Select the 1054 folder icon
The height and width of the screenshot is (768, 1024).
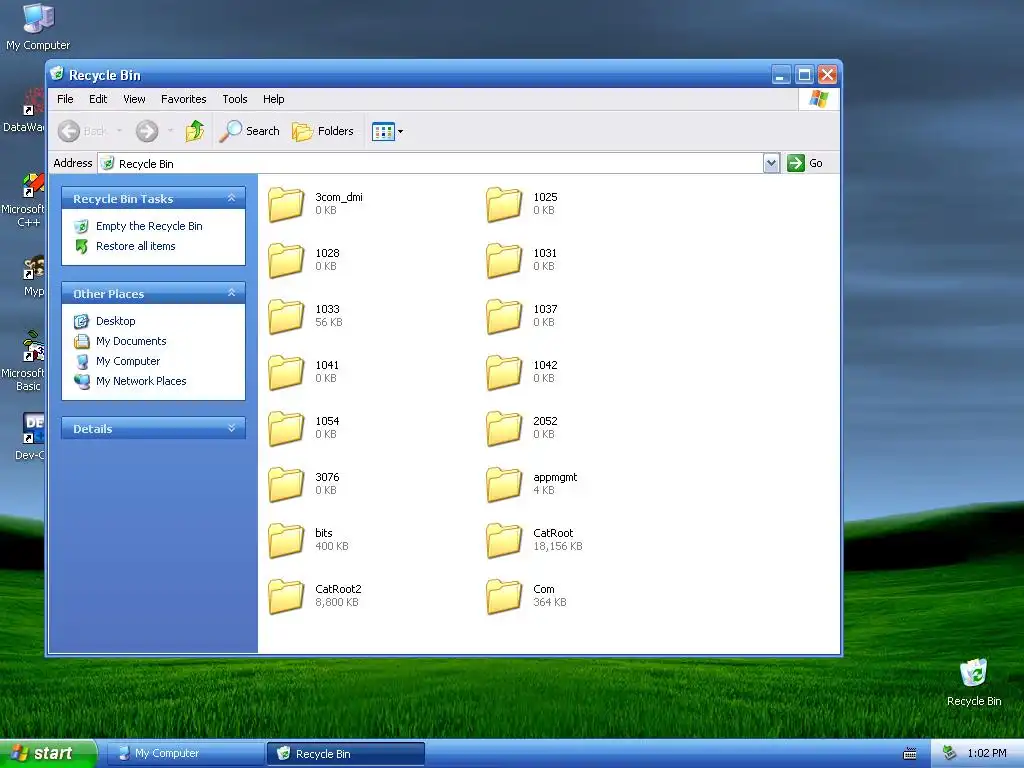click(286, 428)
